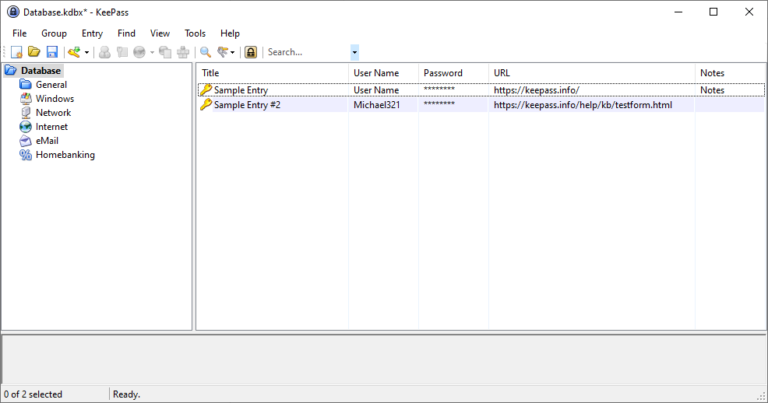The image size is (768, 403).
Task: Click the Perform Auto-Type toolbar icon
Action: coord(183,52)
